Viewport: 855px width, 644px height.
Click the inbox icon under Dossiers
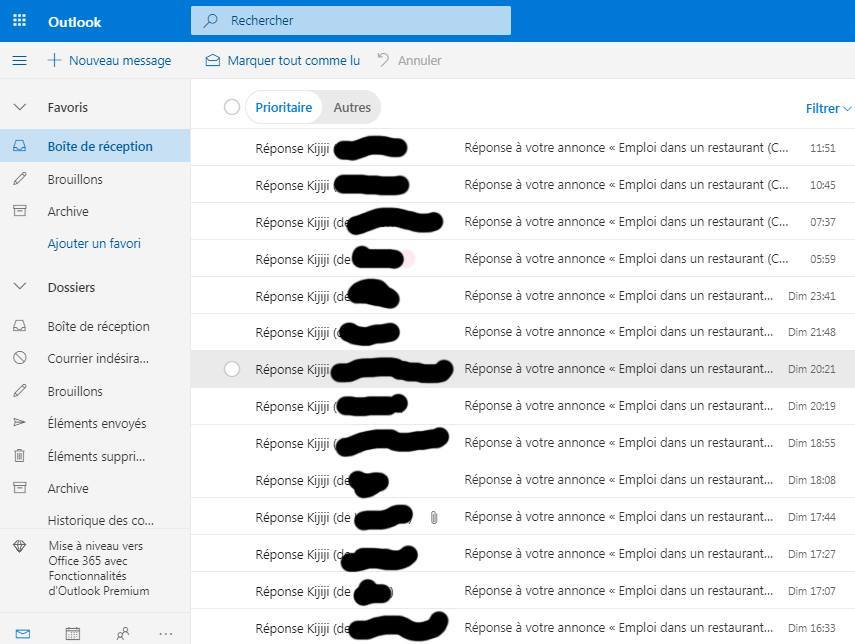click(x=20, y=326)
